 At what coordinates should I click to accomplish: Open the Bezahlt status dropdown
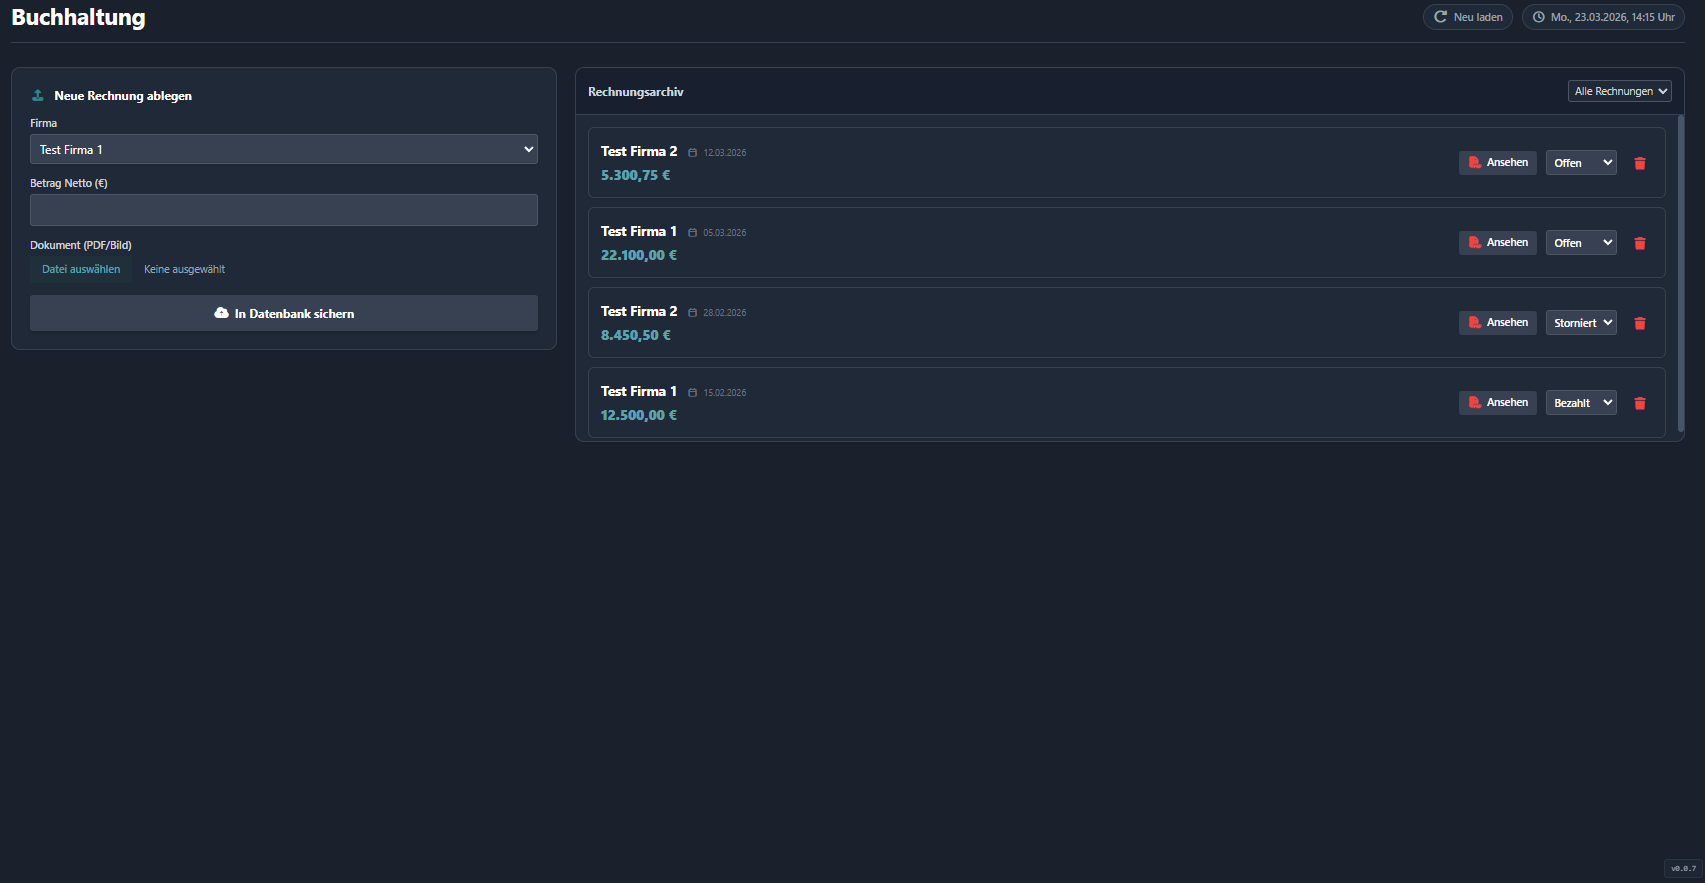(x=1580, y=403)
